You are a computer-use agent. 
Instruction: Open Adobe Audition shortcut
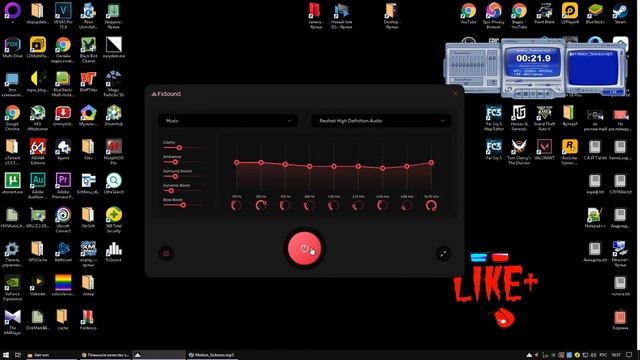(38, 186)
